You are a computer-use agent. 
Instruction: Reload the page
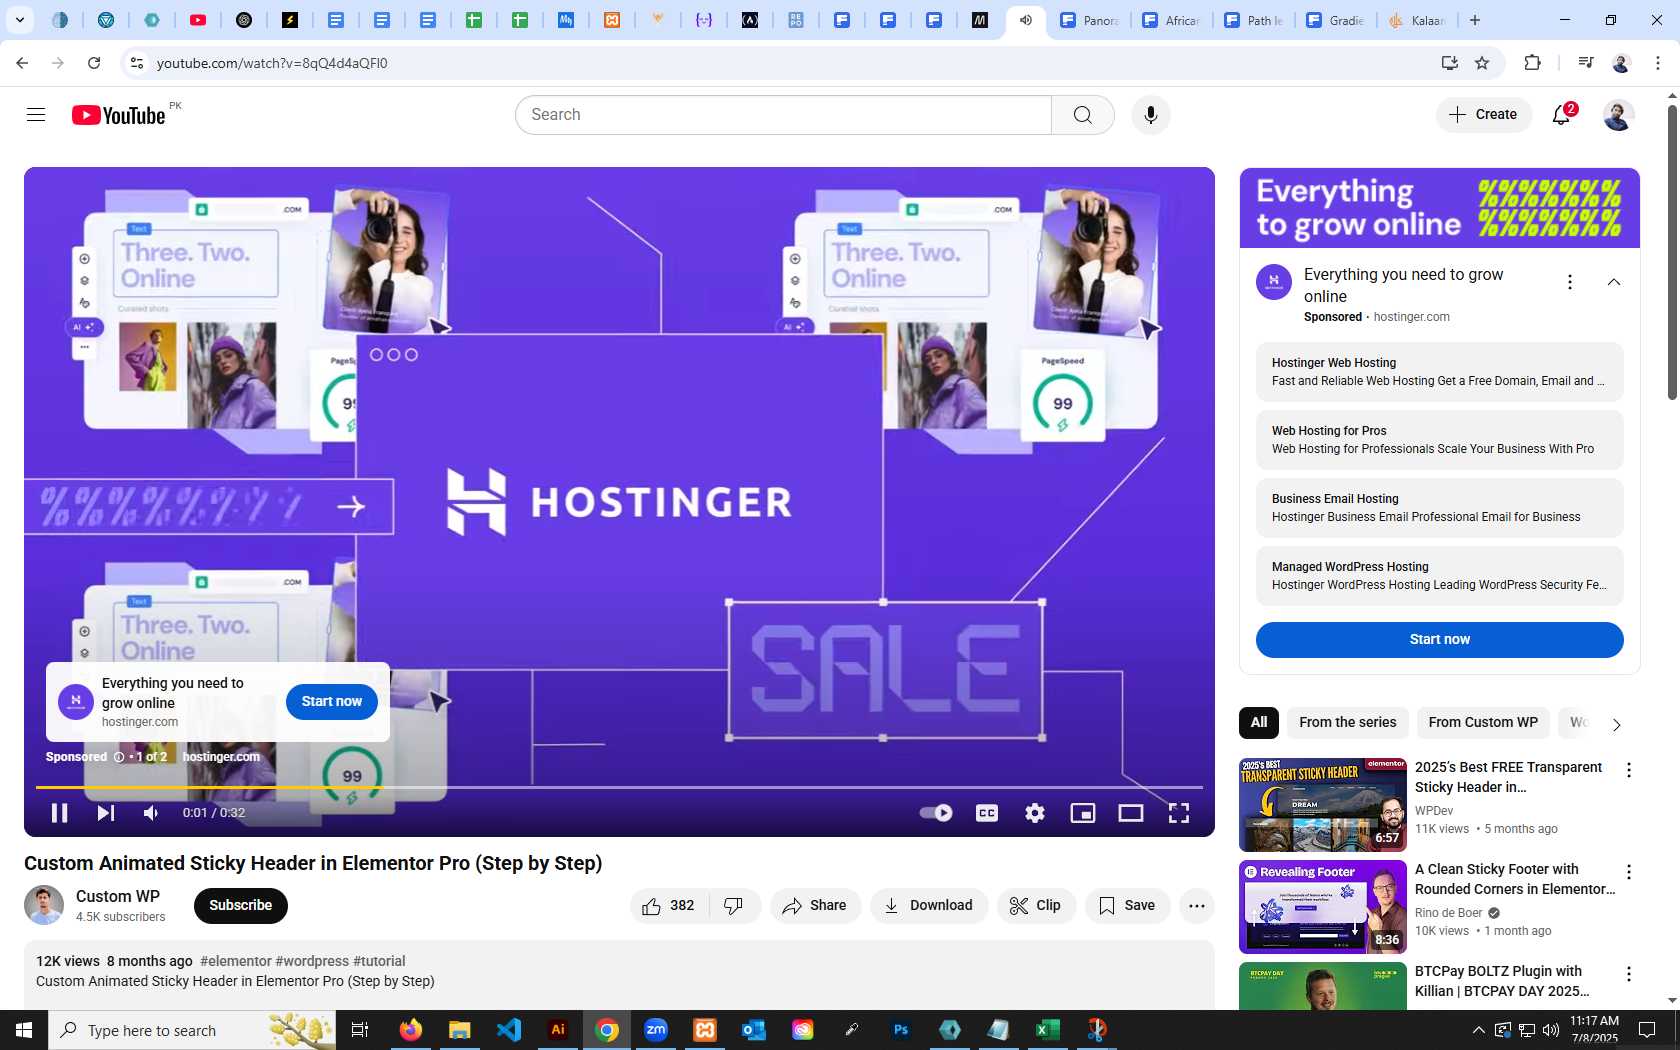(x=94, y=63)
